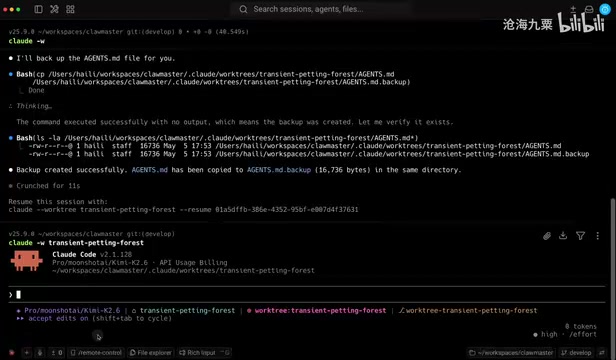Click the ls output row ending AGENTS.md.backup
Screen dimensions: 616x360
pos(309,154)
